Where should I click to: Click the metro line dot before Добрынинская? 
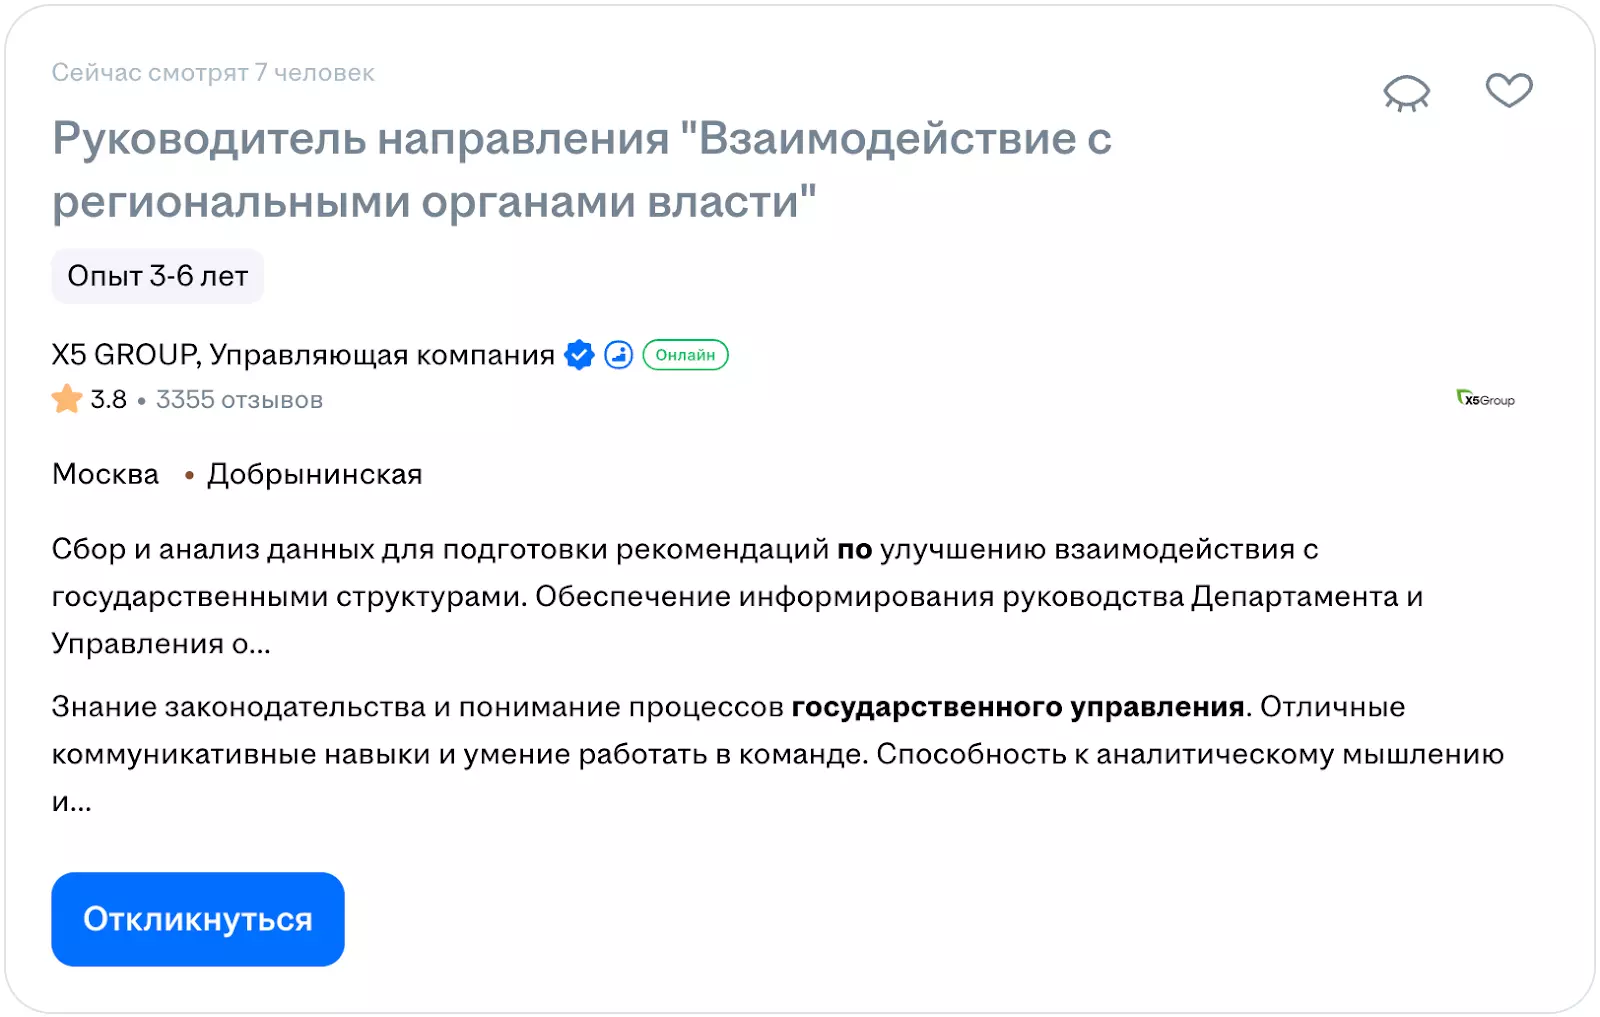189,475
